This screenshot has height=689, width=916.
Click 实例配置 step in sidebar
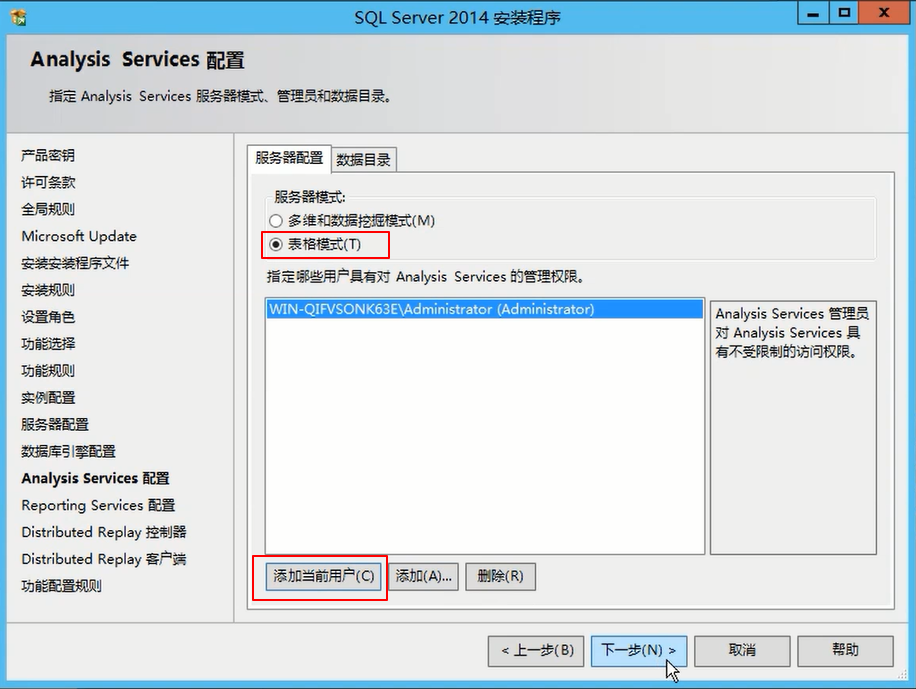[x=48, y=397]
